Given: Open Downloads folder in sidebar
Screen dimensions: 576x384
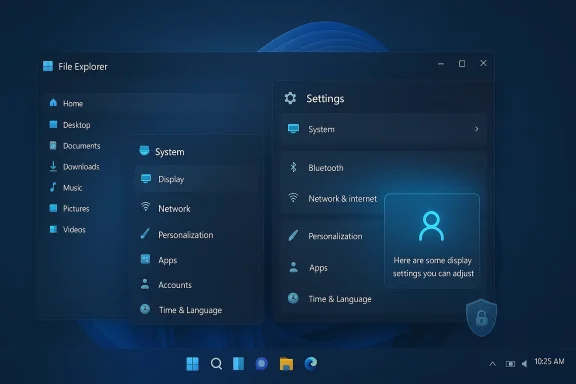Looking at the screenshot, I should 74,167.
